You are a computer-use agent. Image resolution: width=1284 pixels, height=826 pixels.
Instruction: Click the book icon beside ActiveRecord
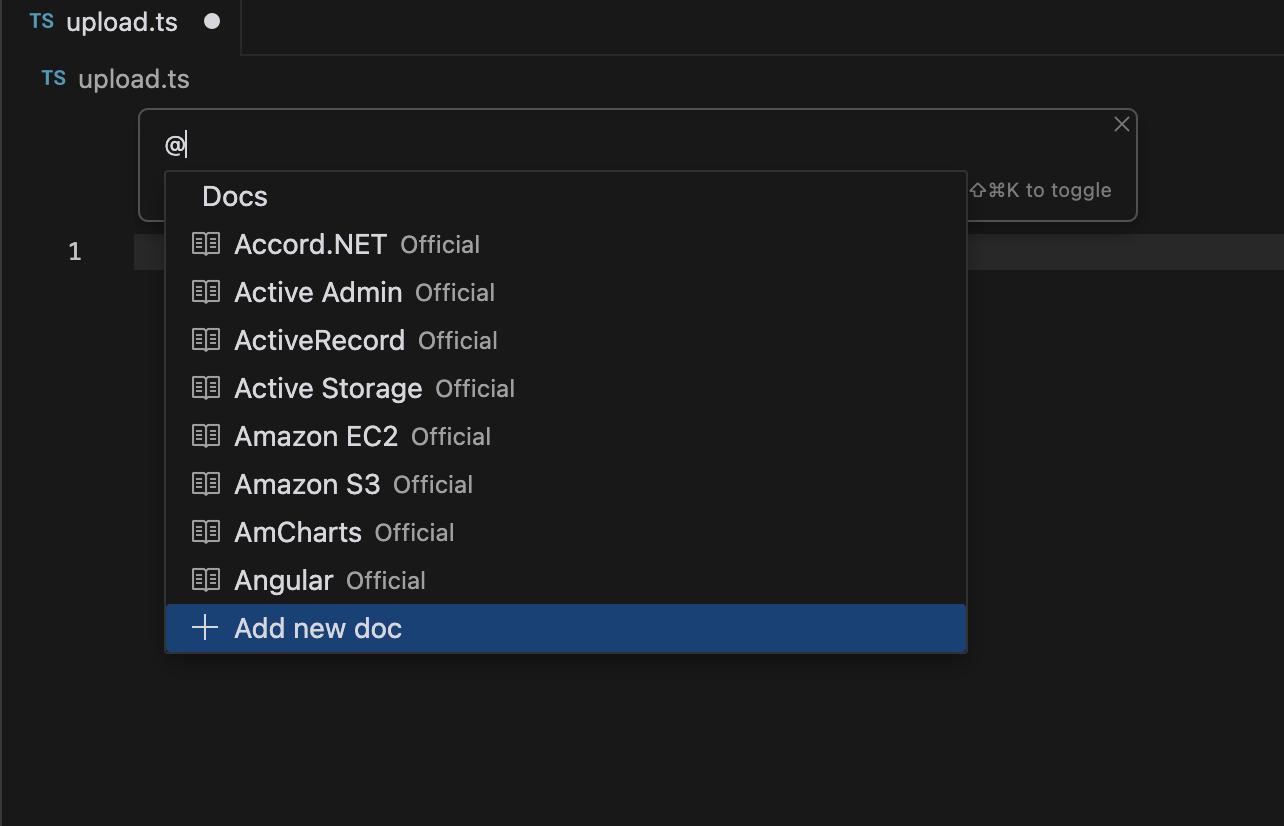click(x=205, y=340)
